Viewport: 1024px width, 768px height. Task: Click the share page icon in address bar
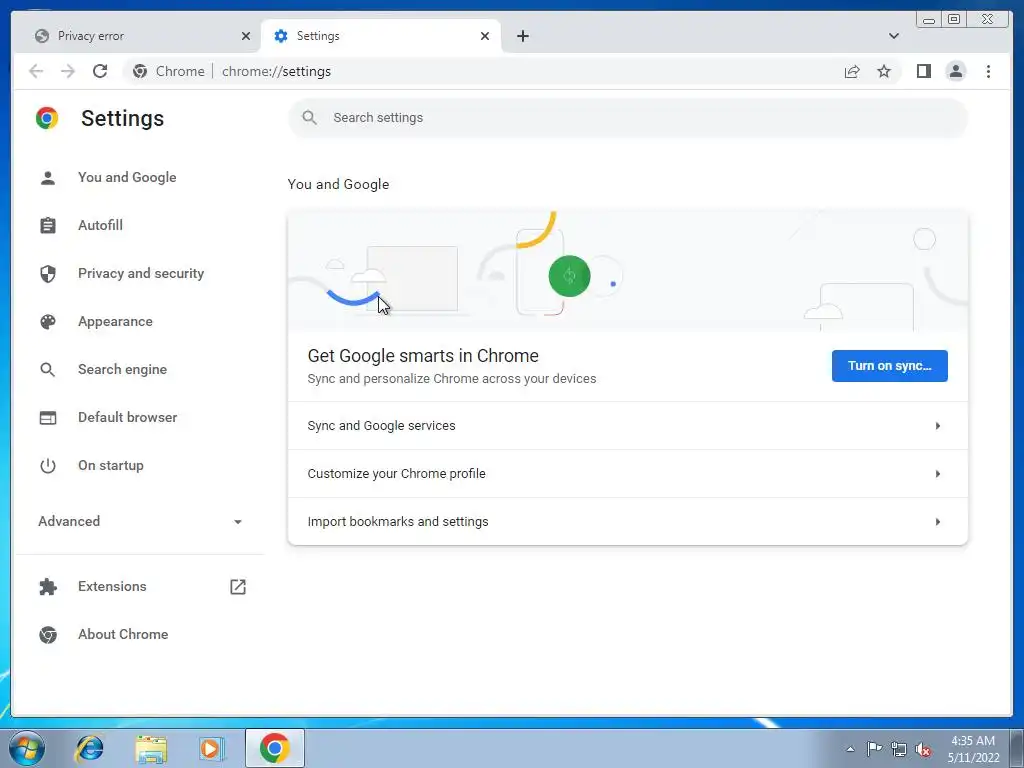coord(852,71)
